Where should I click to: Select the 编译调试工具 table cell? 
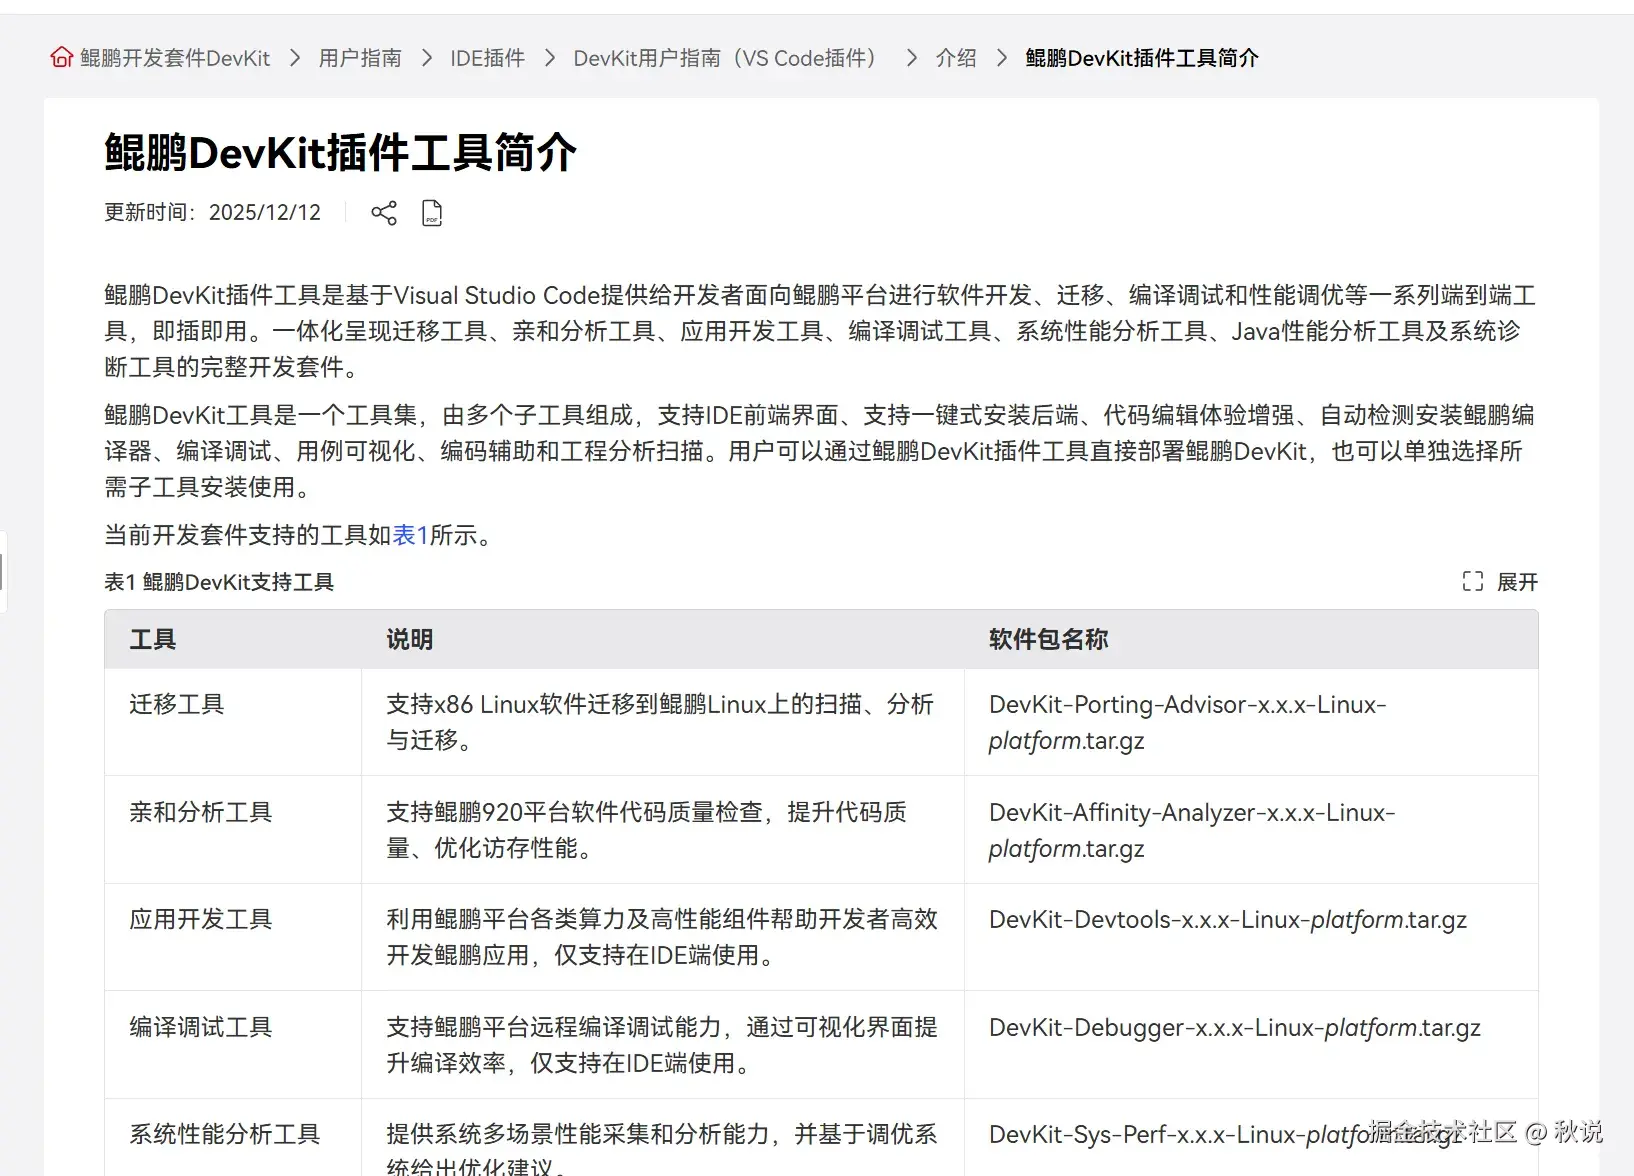tap(233, 1045)
